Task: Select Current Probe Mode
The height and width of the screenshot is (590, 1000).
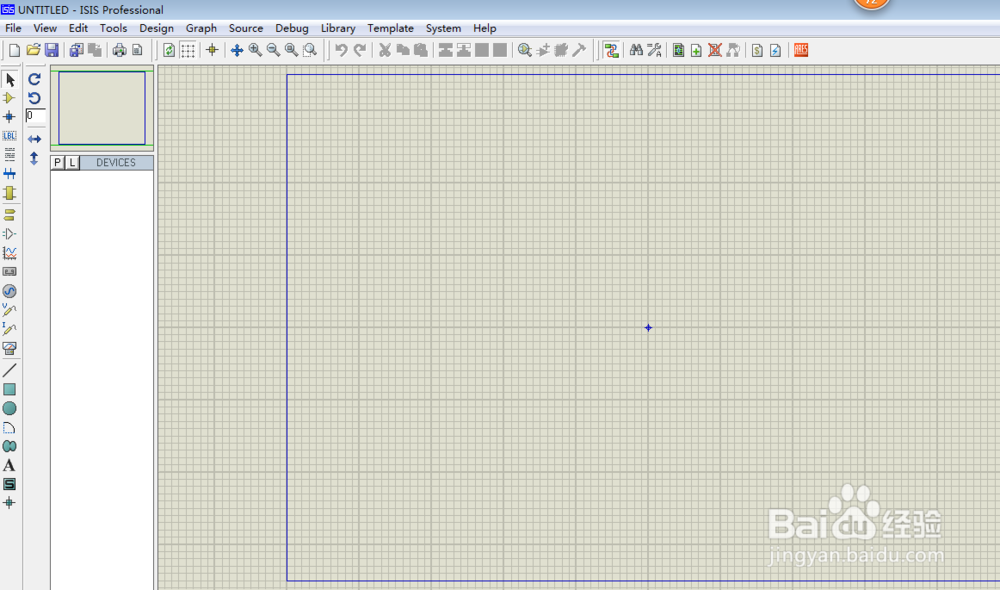Action: pos(10,329)
